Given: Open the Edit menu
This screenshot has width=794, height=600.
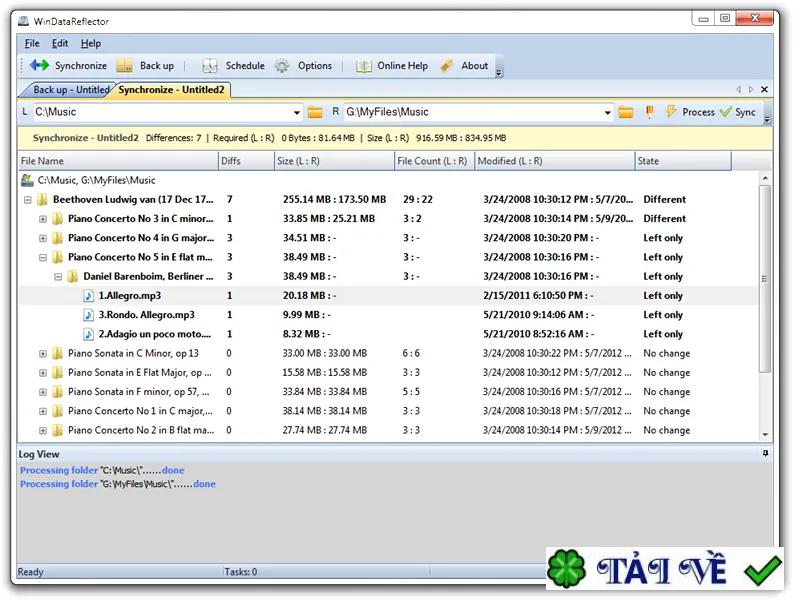Looking at the screenshot, I should coord(60,44).
